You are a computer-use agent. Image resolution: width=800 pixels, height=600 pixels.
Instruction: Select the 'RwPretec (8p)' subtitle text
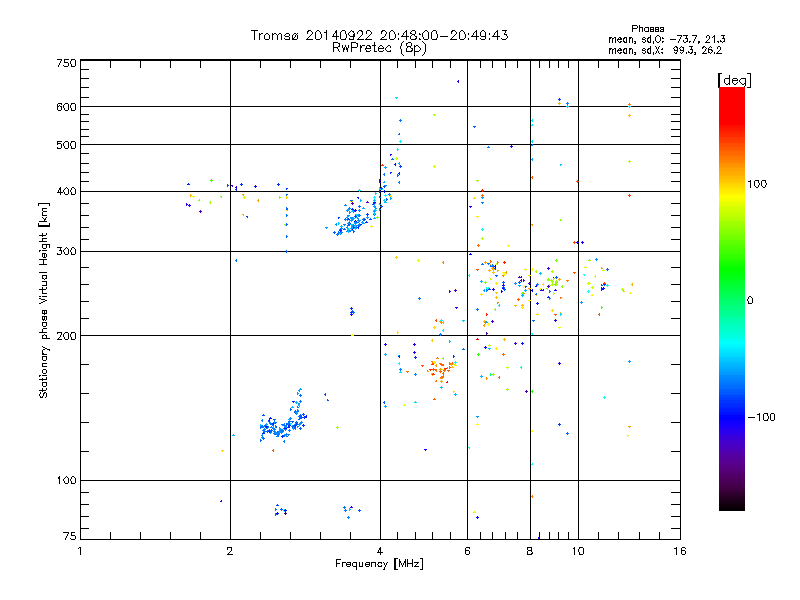point(379,48)
